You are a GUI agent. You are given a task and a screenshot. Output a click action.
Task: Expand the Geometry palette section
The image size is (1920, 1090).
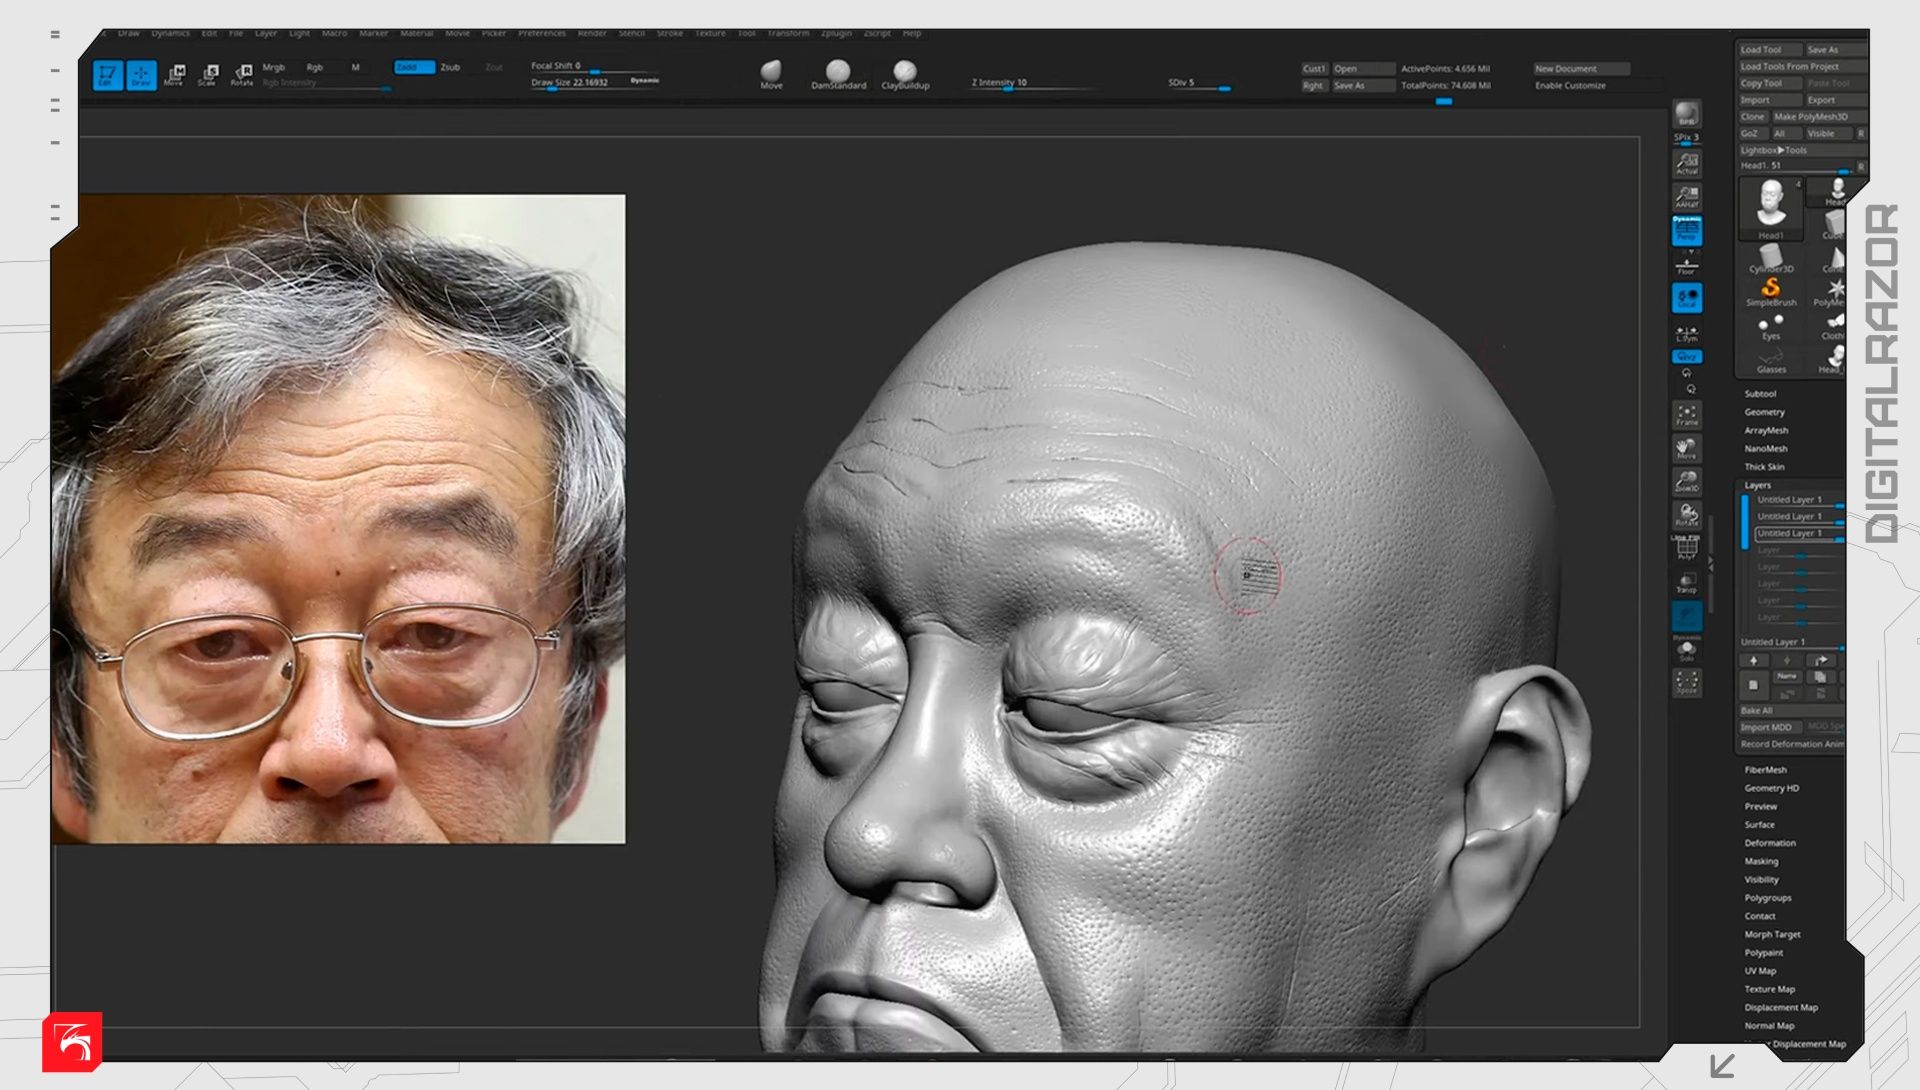1764,412
